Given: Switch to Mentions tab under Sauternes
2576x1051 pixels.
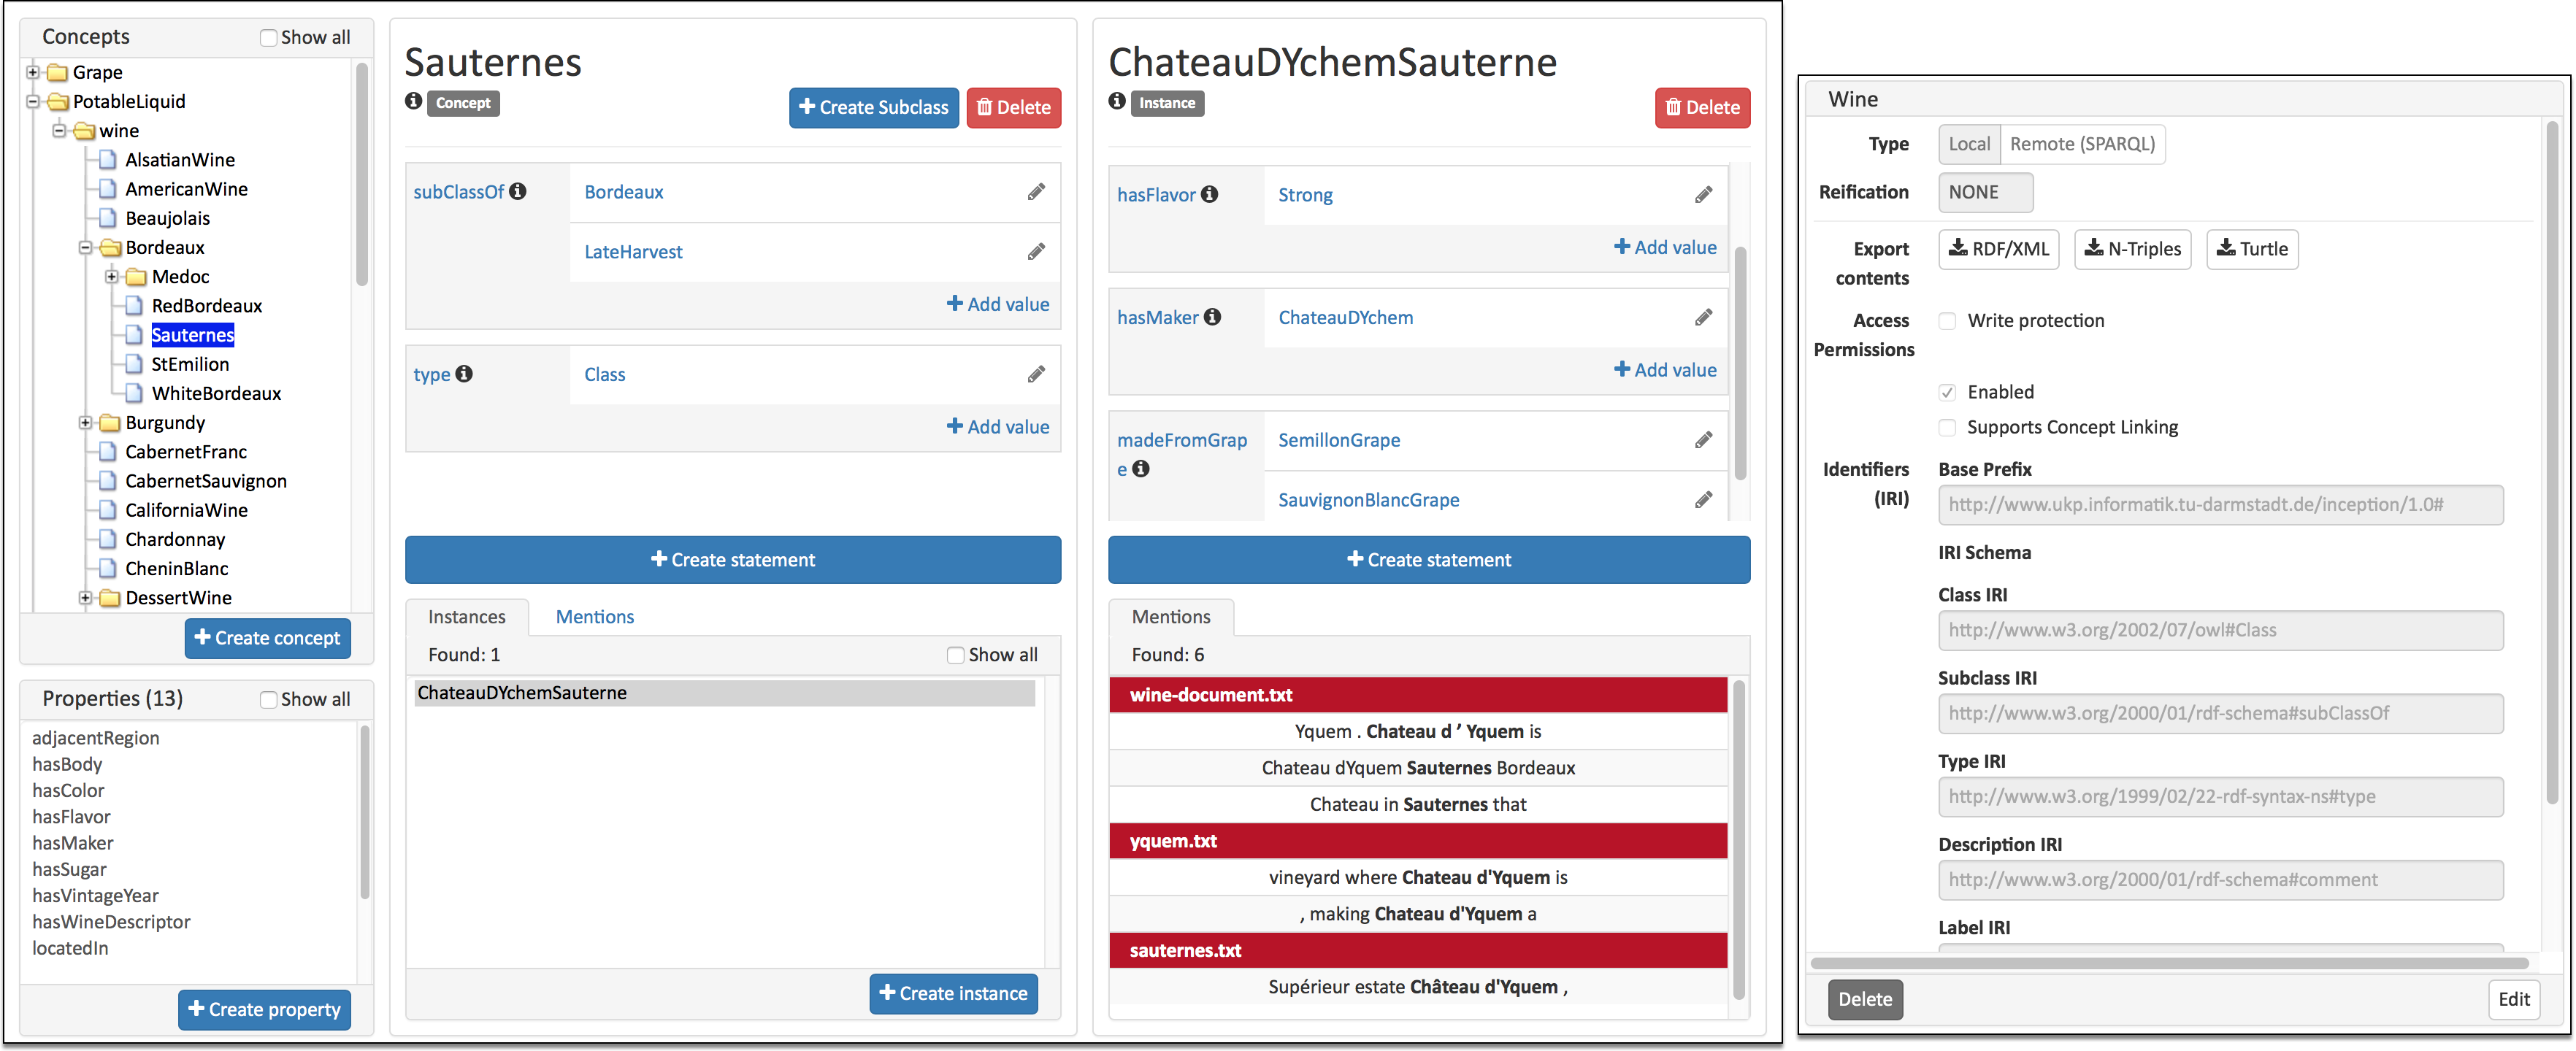Looking at the screenshot, I should 594,617.
